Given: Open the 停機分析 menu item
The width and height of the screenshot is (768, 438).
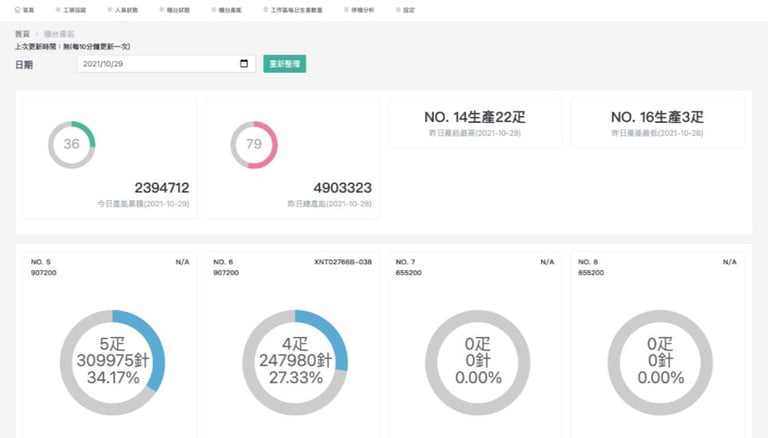Looking at the screenshot, I should [x=359, y=10].
